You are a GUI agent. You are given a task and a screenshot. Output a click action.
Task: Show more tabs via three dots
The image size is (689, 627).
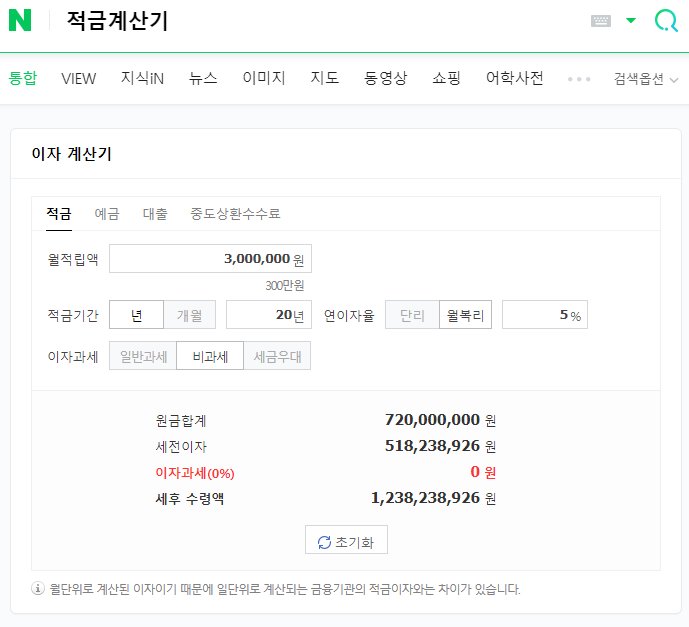579,79
